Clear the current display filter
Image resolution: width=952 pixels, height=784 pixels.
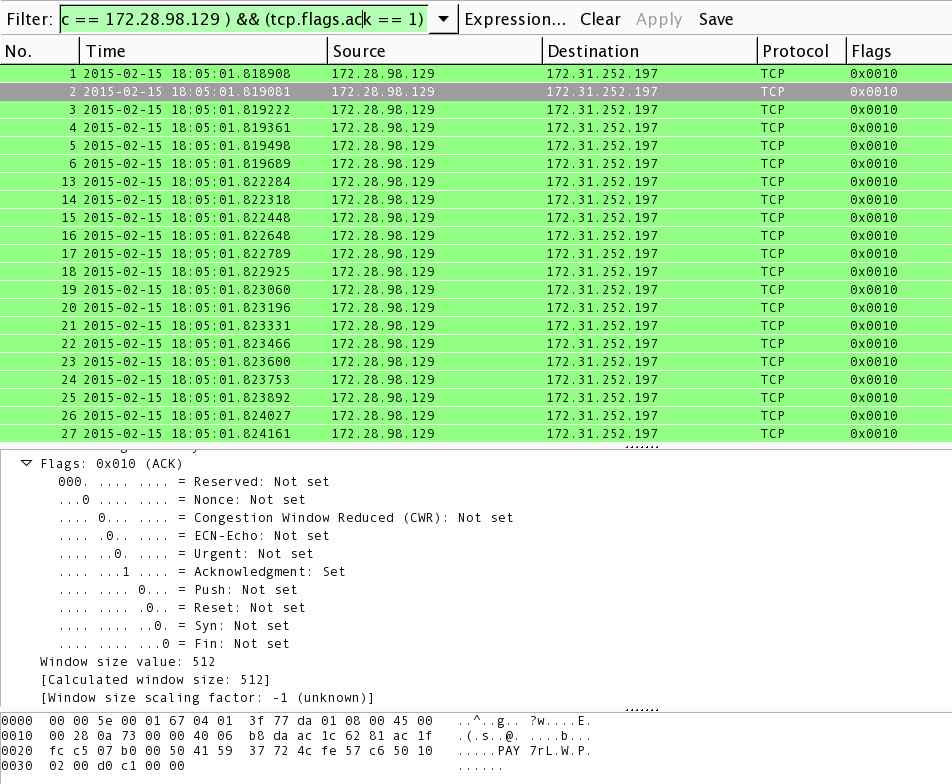point(600,19)
